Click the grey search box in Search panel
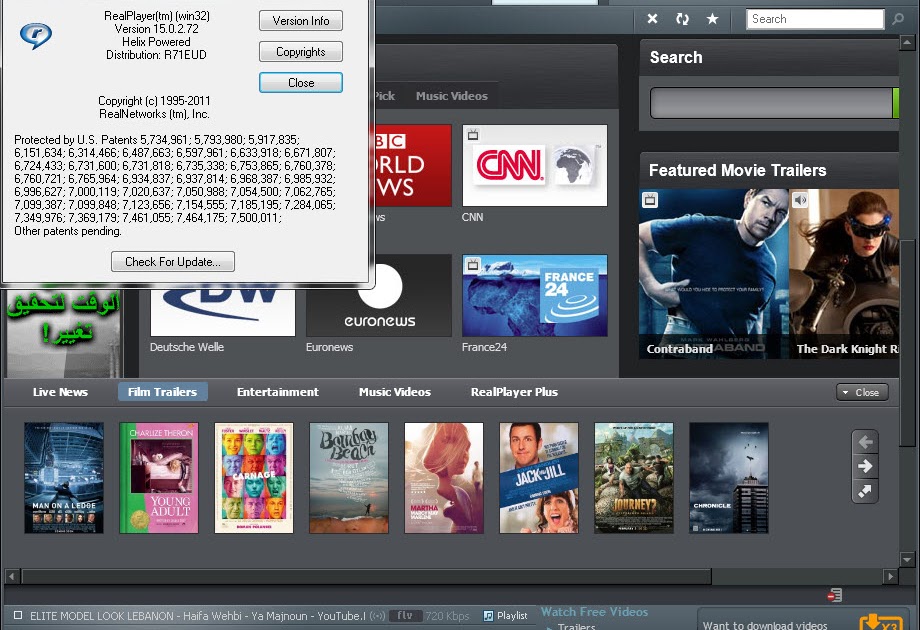 point(771,103)
